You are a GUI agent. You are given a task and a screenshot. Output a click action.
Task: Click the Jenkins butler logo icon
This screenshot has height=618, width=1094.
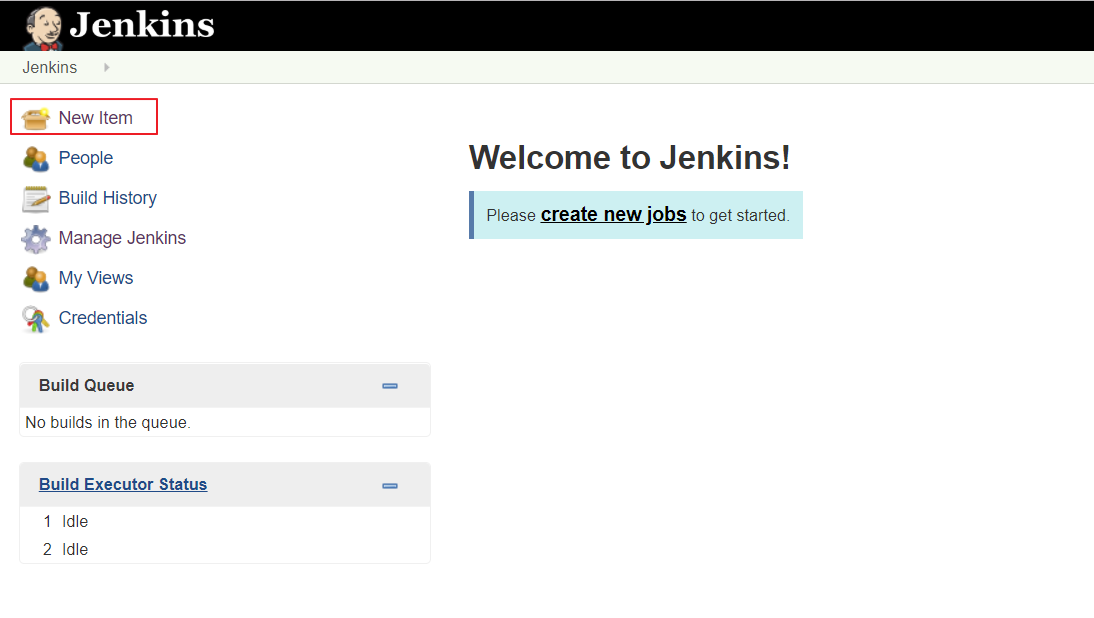tap(42, 27)
